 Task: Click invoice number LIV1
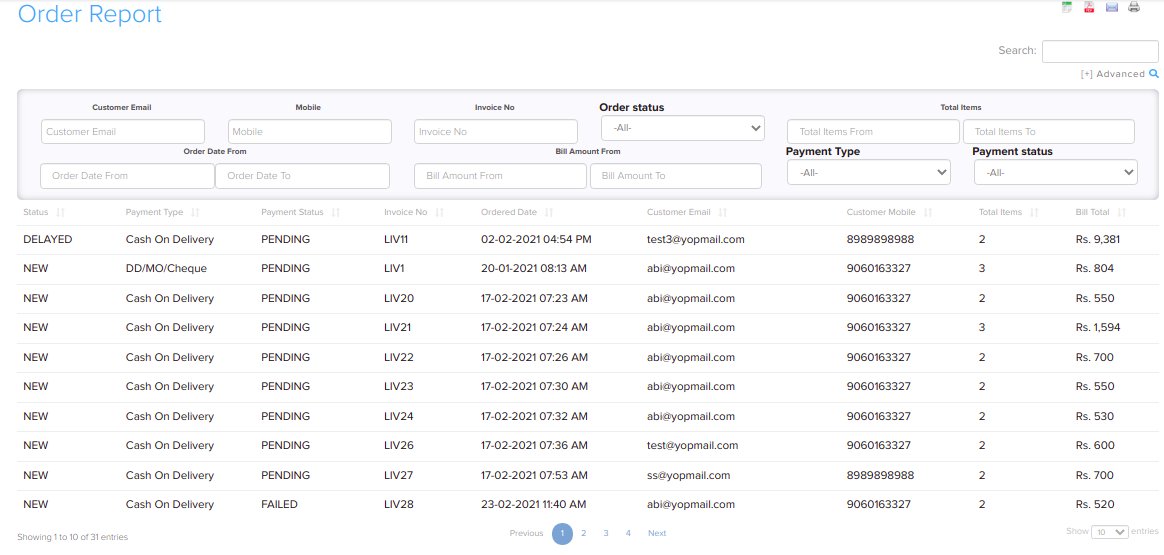click(394, 269)
